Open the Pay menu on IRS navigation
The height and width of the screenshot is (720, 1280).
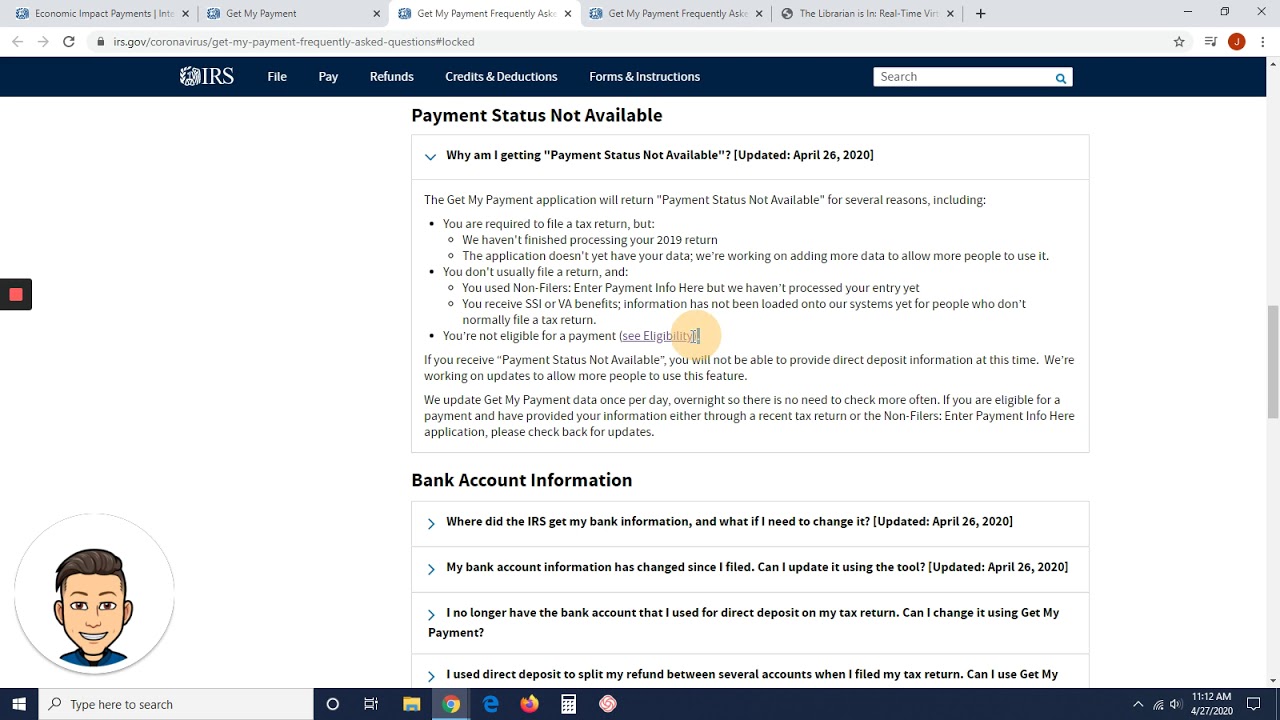(328, 77)
